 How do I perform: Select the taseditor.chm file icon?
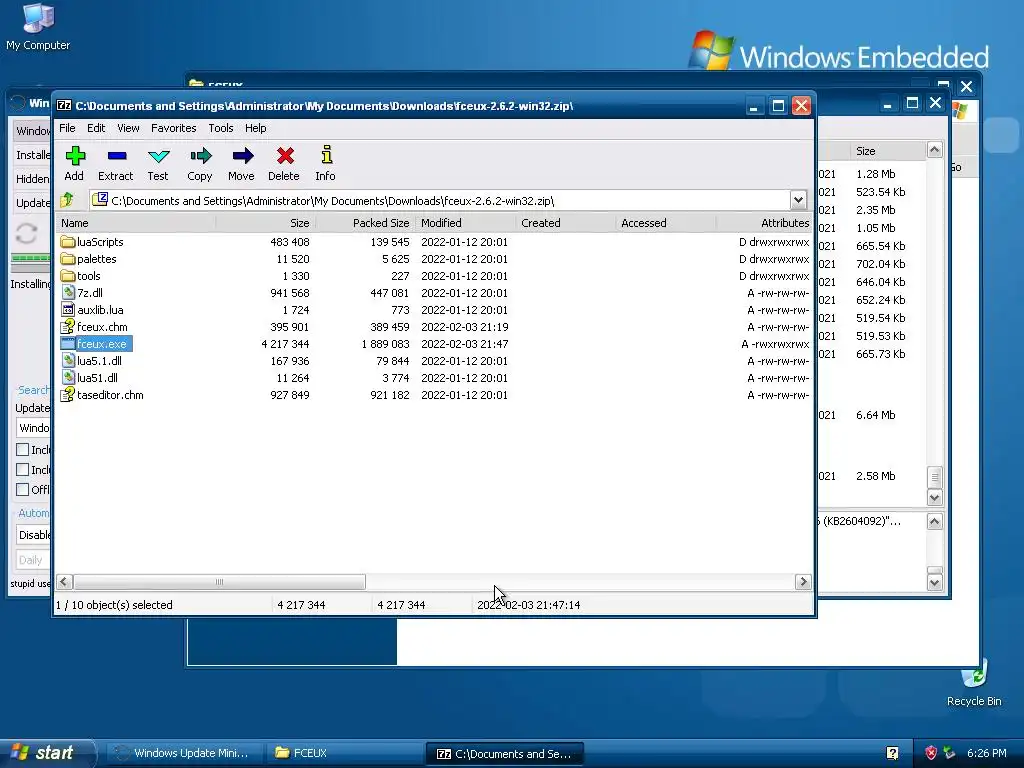coord(68,394)
